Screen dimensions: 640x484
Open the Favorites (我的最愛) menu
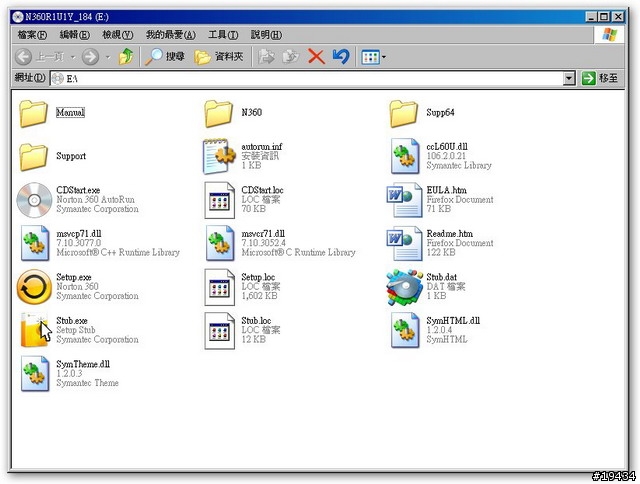click(x=171, y=35)
